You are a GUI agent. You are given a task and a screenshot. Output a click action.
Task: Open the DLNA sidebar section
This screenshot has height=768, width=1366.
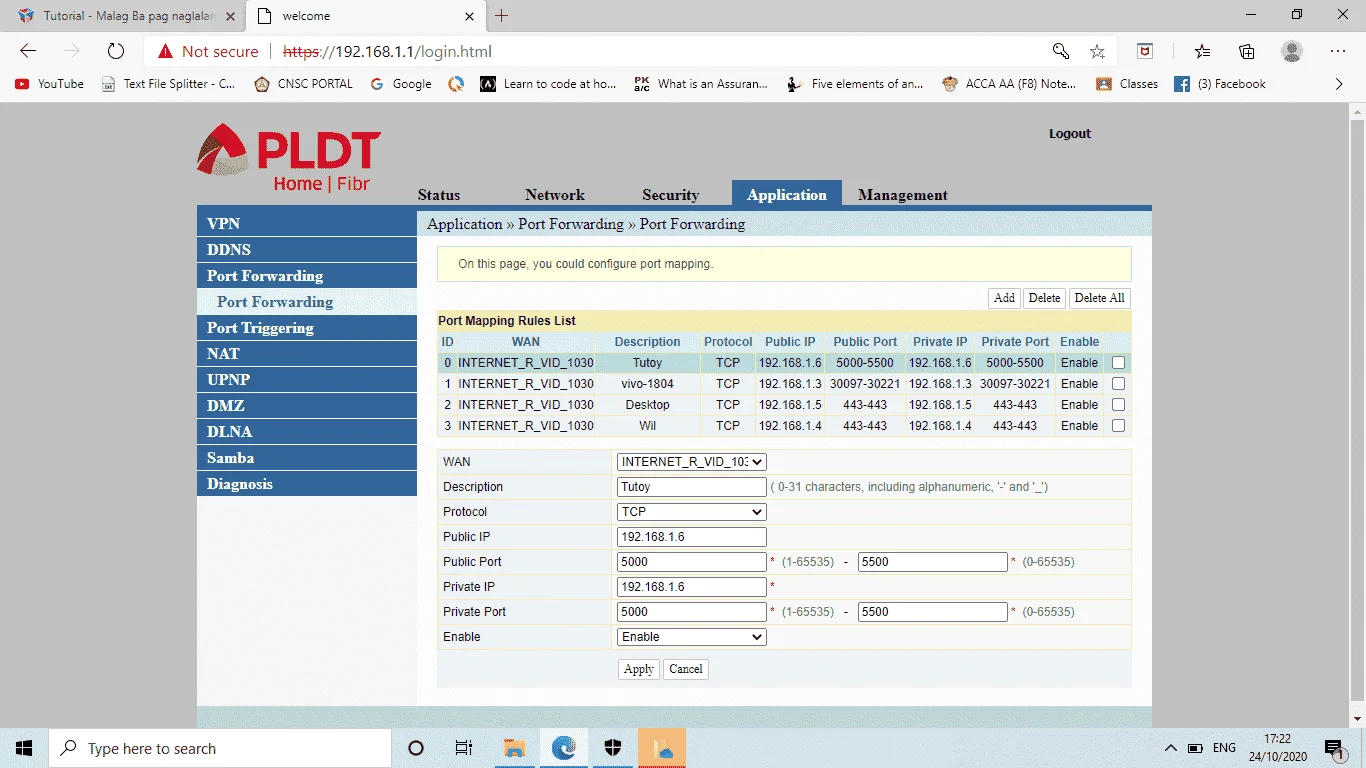click(307, 432)
